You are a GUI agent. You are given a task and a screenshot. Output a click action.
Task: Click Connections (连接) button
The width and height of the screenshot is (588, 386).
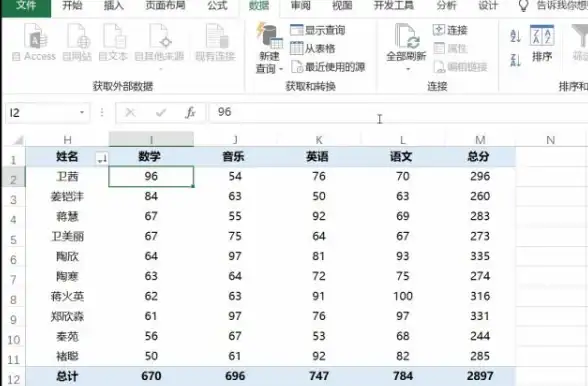(x=450, y=30)
